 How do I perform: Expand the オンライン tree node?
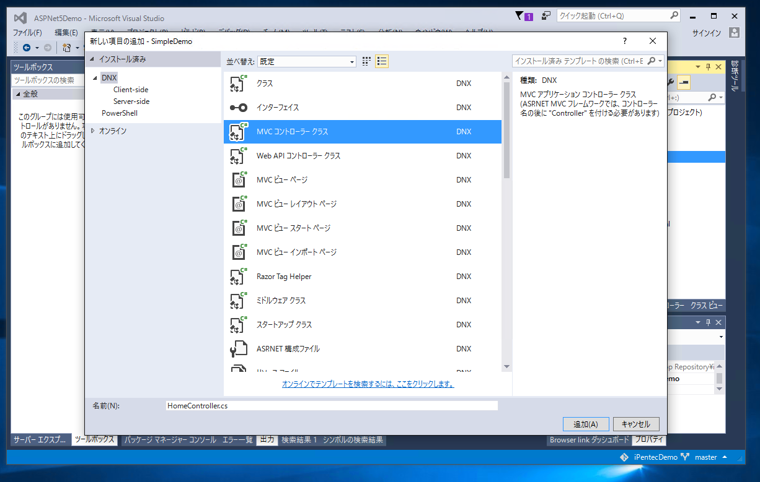pyautogui.click(x=93, y=131)
